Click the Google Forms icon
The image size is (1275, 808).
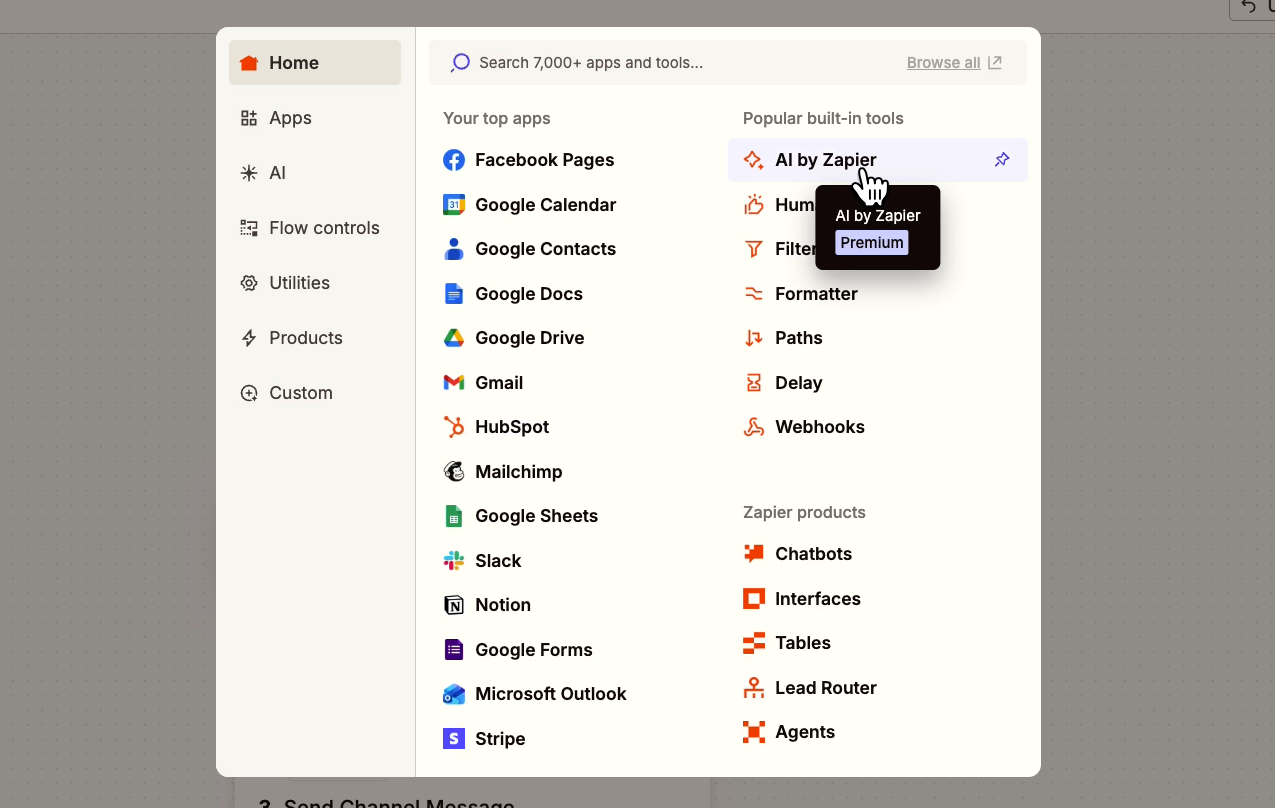pyautogui.click(x=454, y=650)
